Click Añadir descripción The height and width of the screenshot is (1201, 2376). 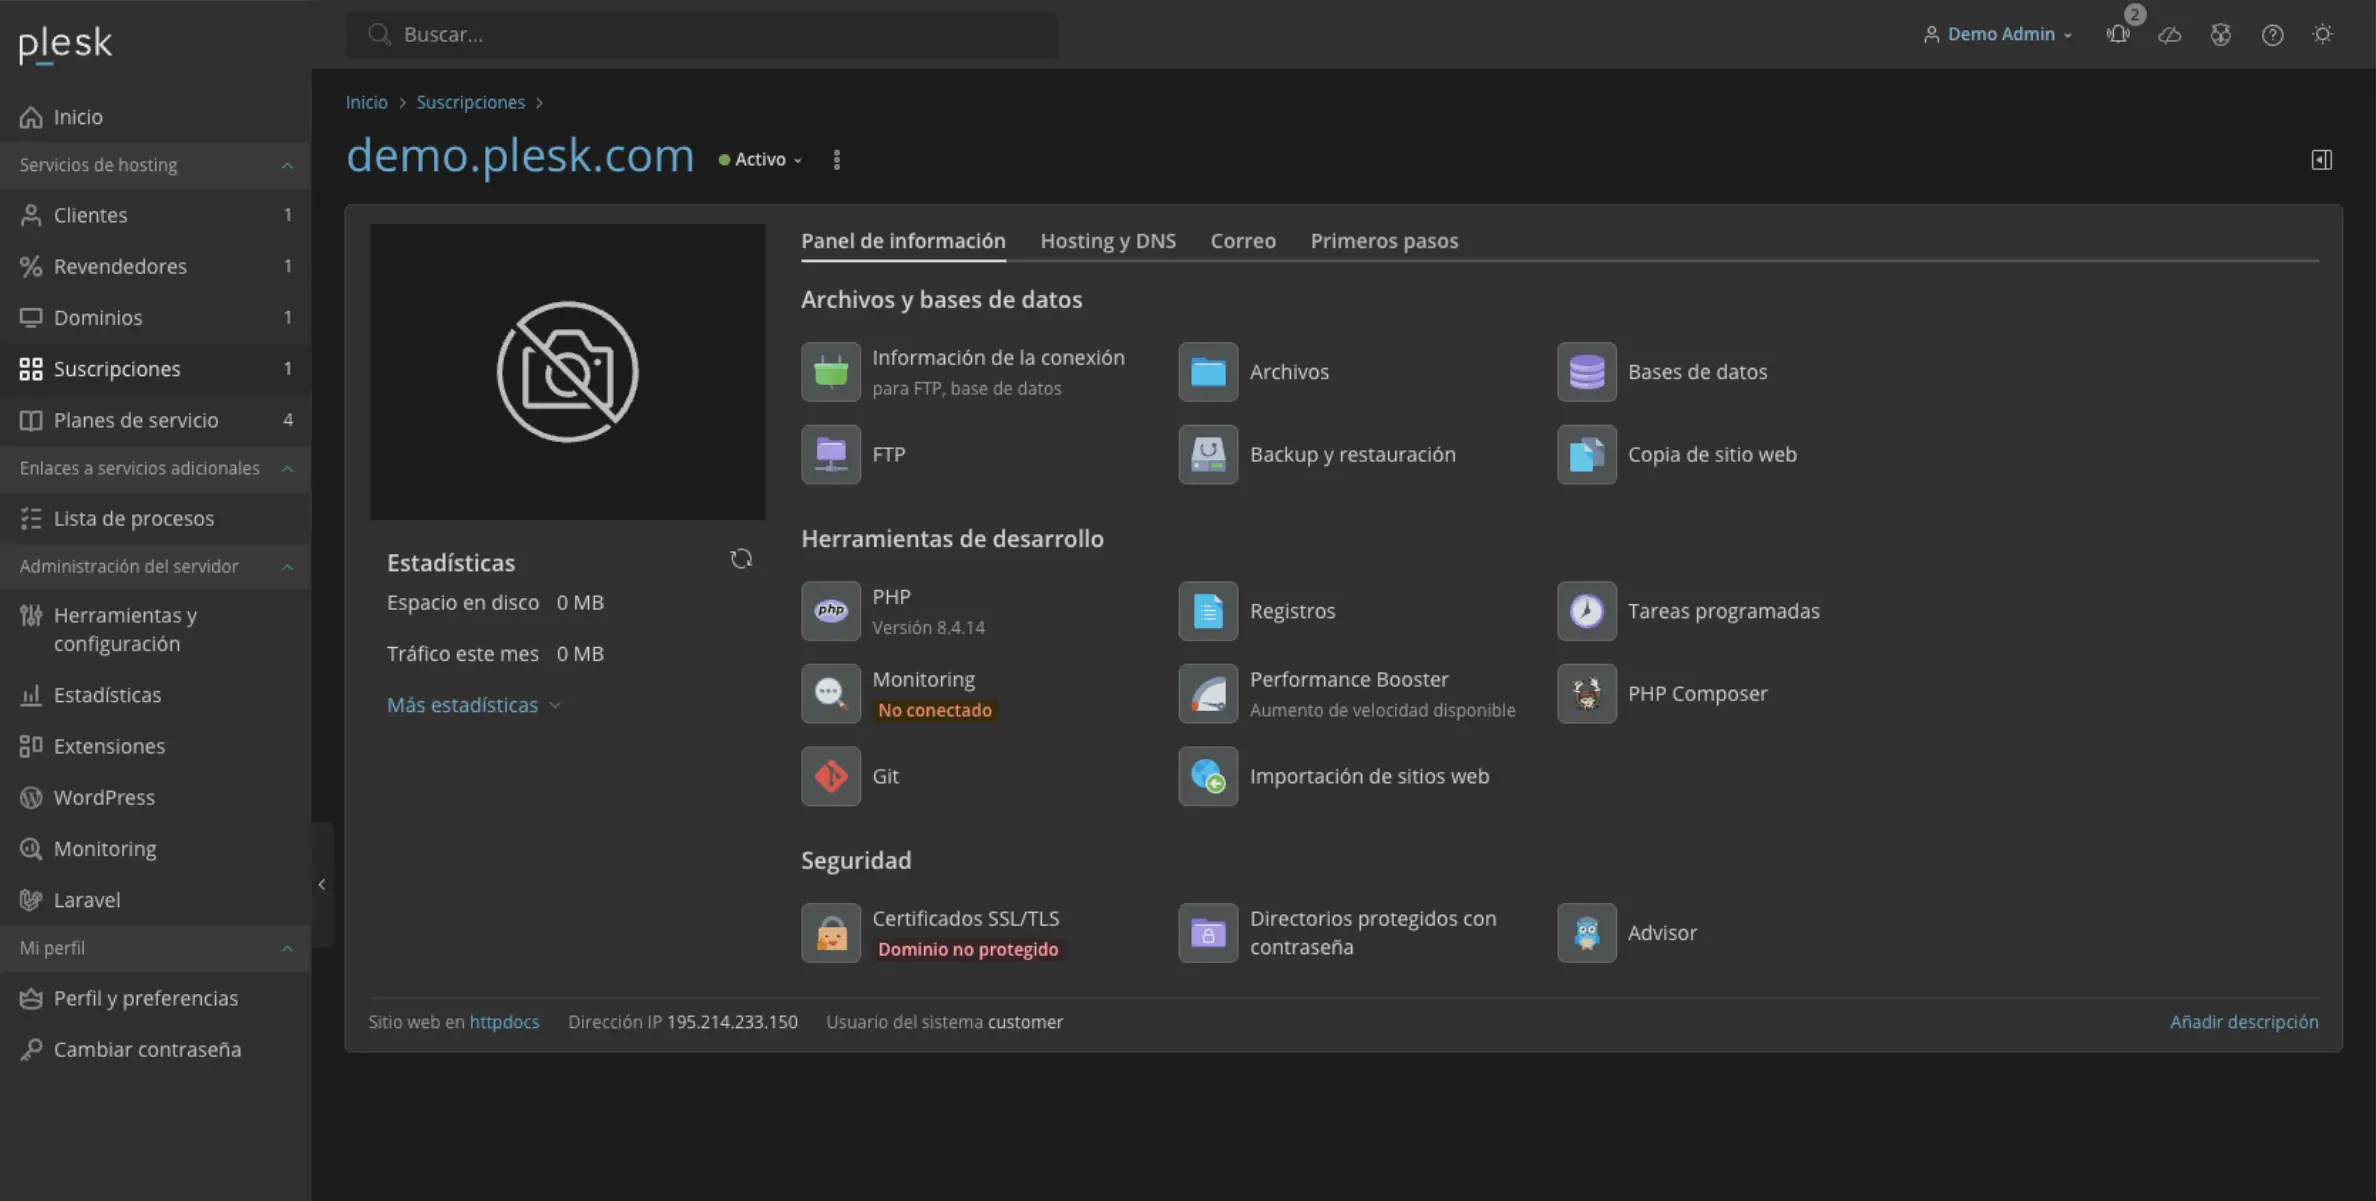[2244, 1021]
